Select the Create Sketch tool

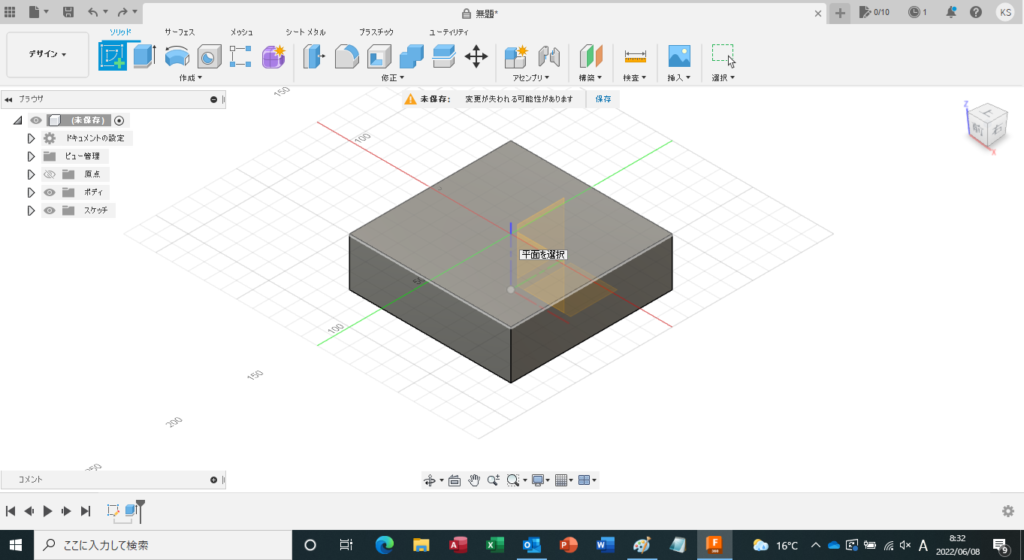pyautogui.click(x=112, y=56)
